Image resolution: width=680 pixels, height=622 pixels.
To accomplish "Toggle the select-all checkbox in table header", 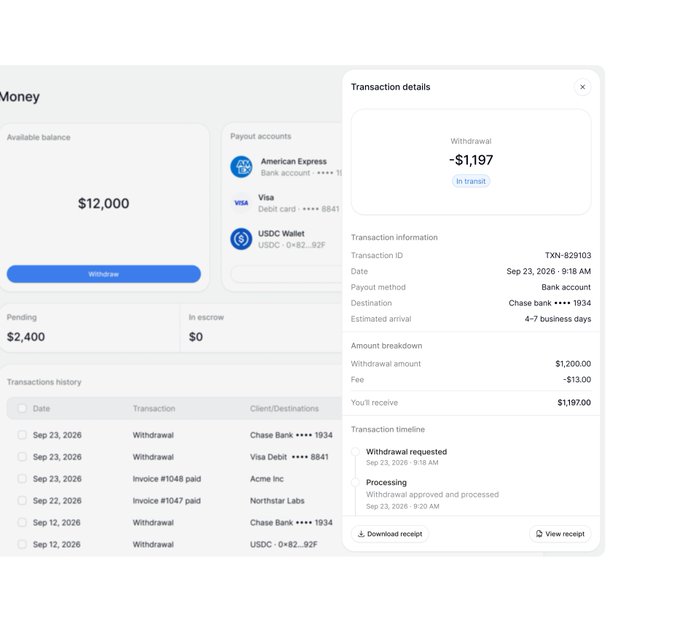I will 22,409.
